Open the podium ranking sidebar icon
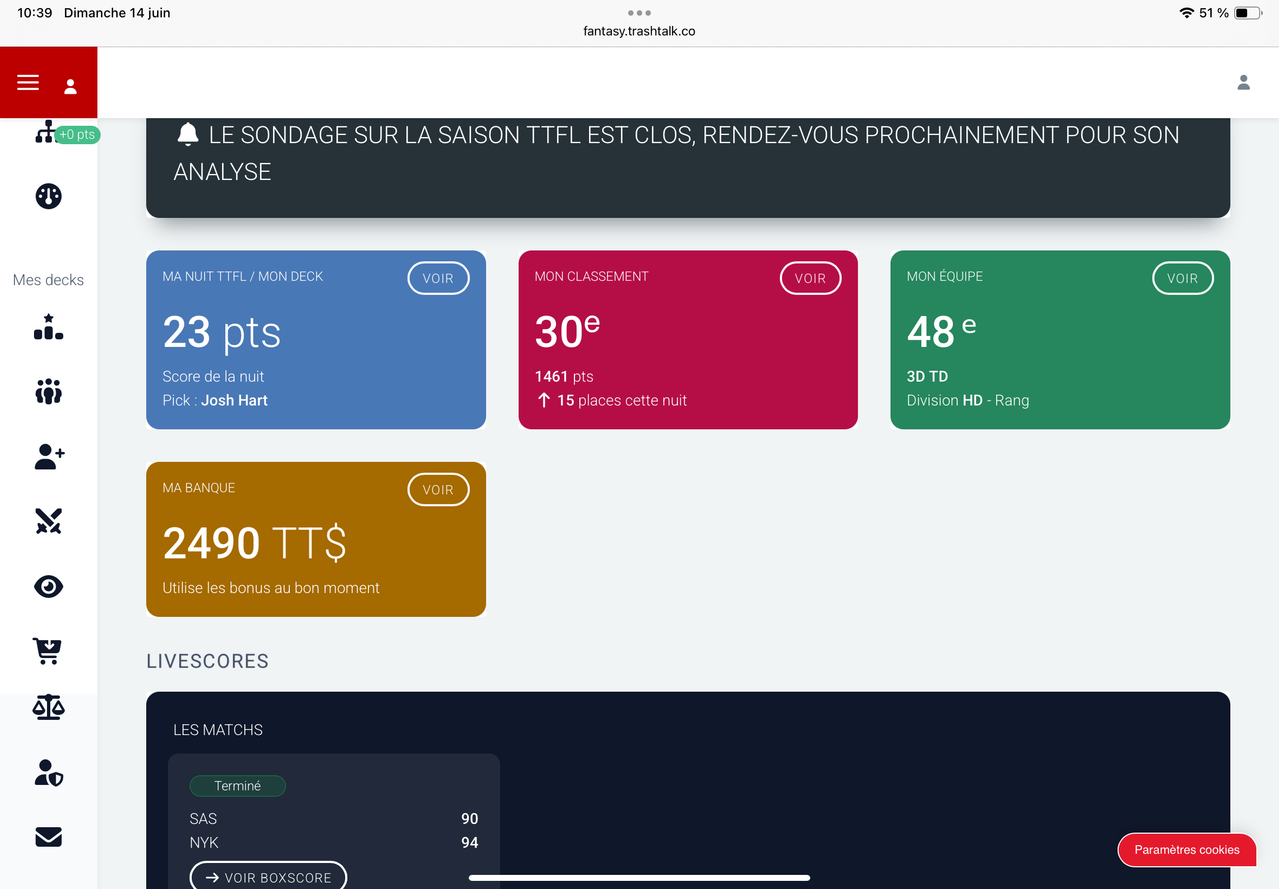Image resolution: width=1279 pixels, height=889 pixels. click(x=48, y=327)
